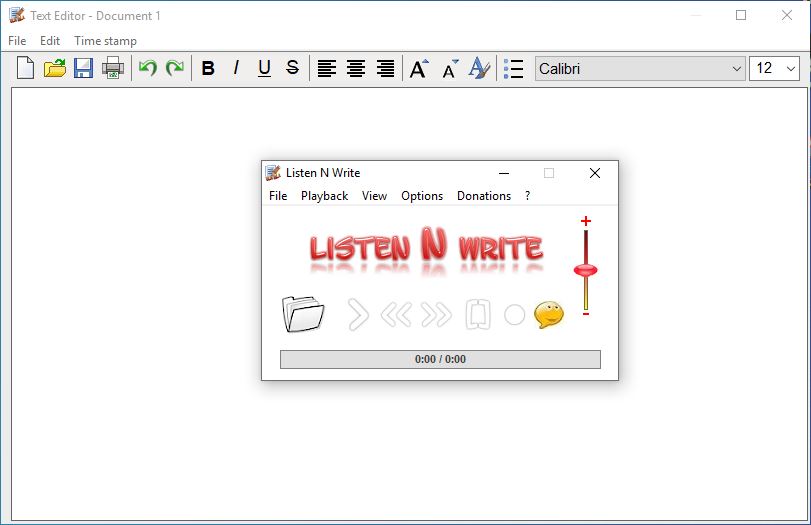Center align the text

click(x=356, y=68)
